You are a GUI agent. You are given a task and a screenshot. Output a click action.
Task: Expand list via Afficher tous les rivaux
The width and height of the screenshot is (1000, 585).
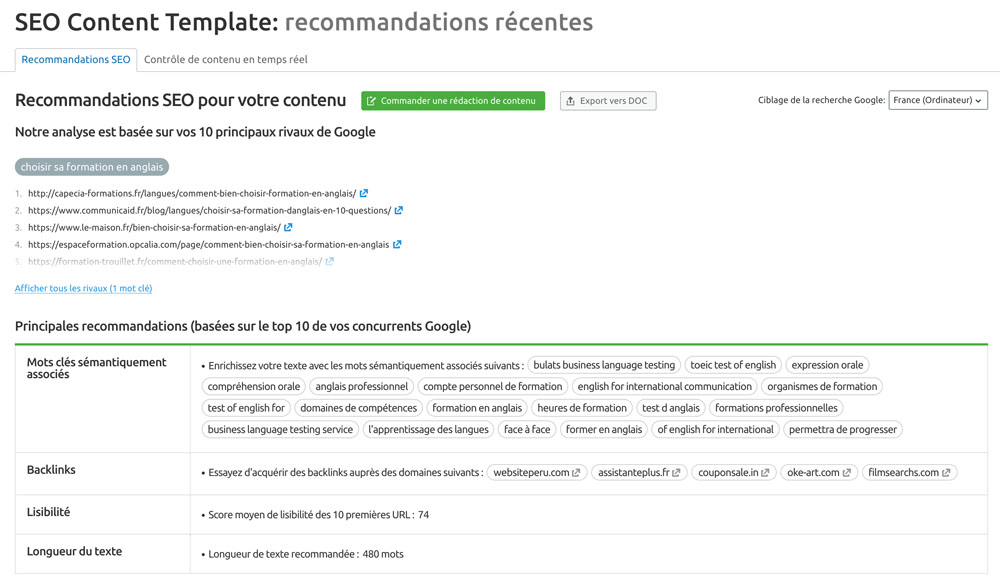click(84, 288)
